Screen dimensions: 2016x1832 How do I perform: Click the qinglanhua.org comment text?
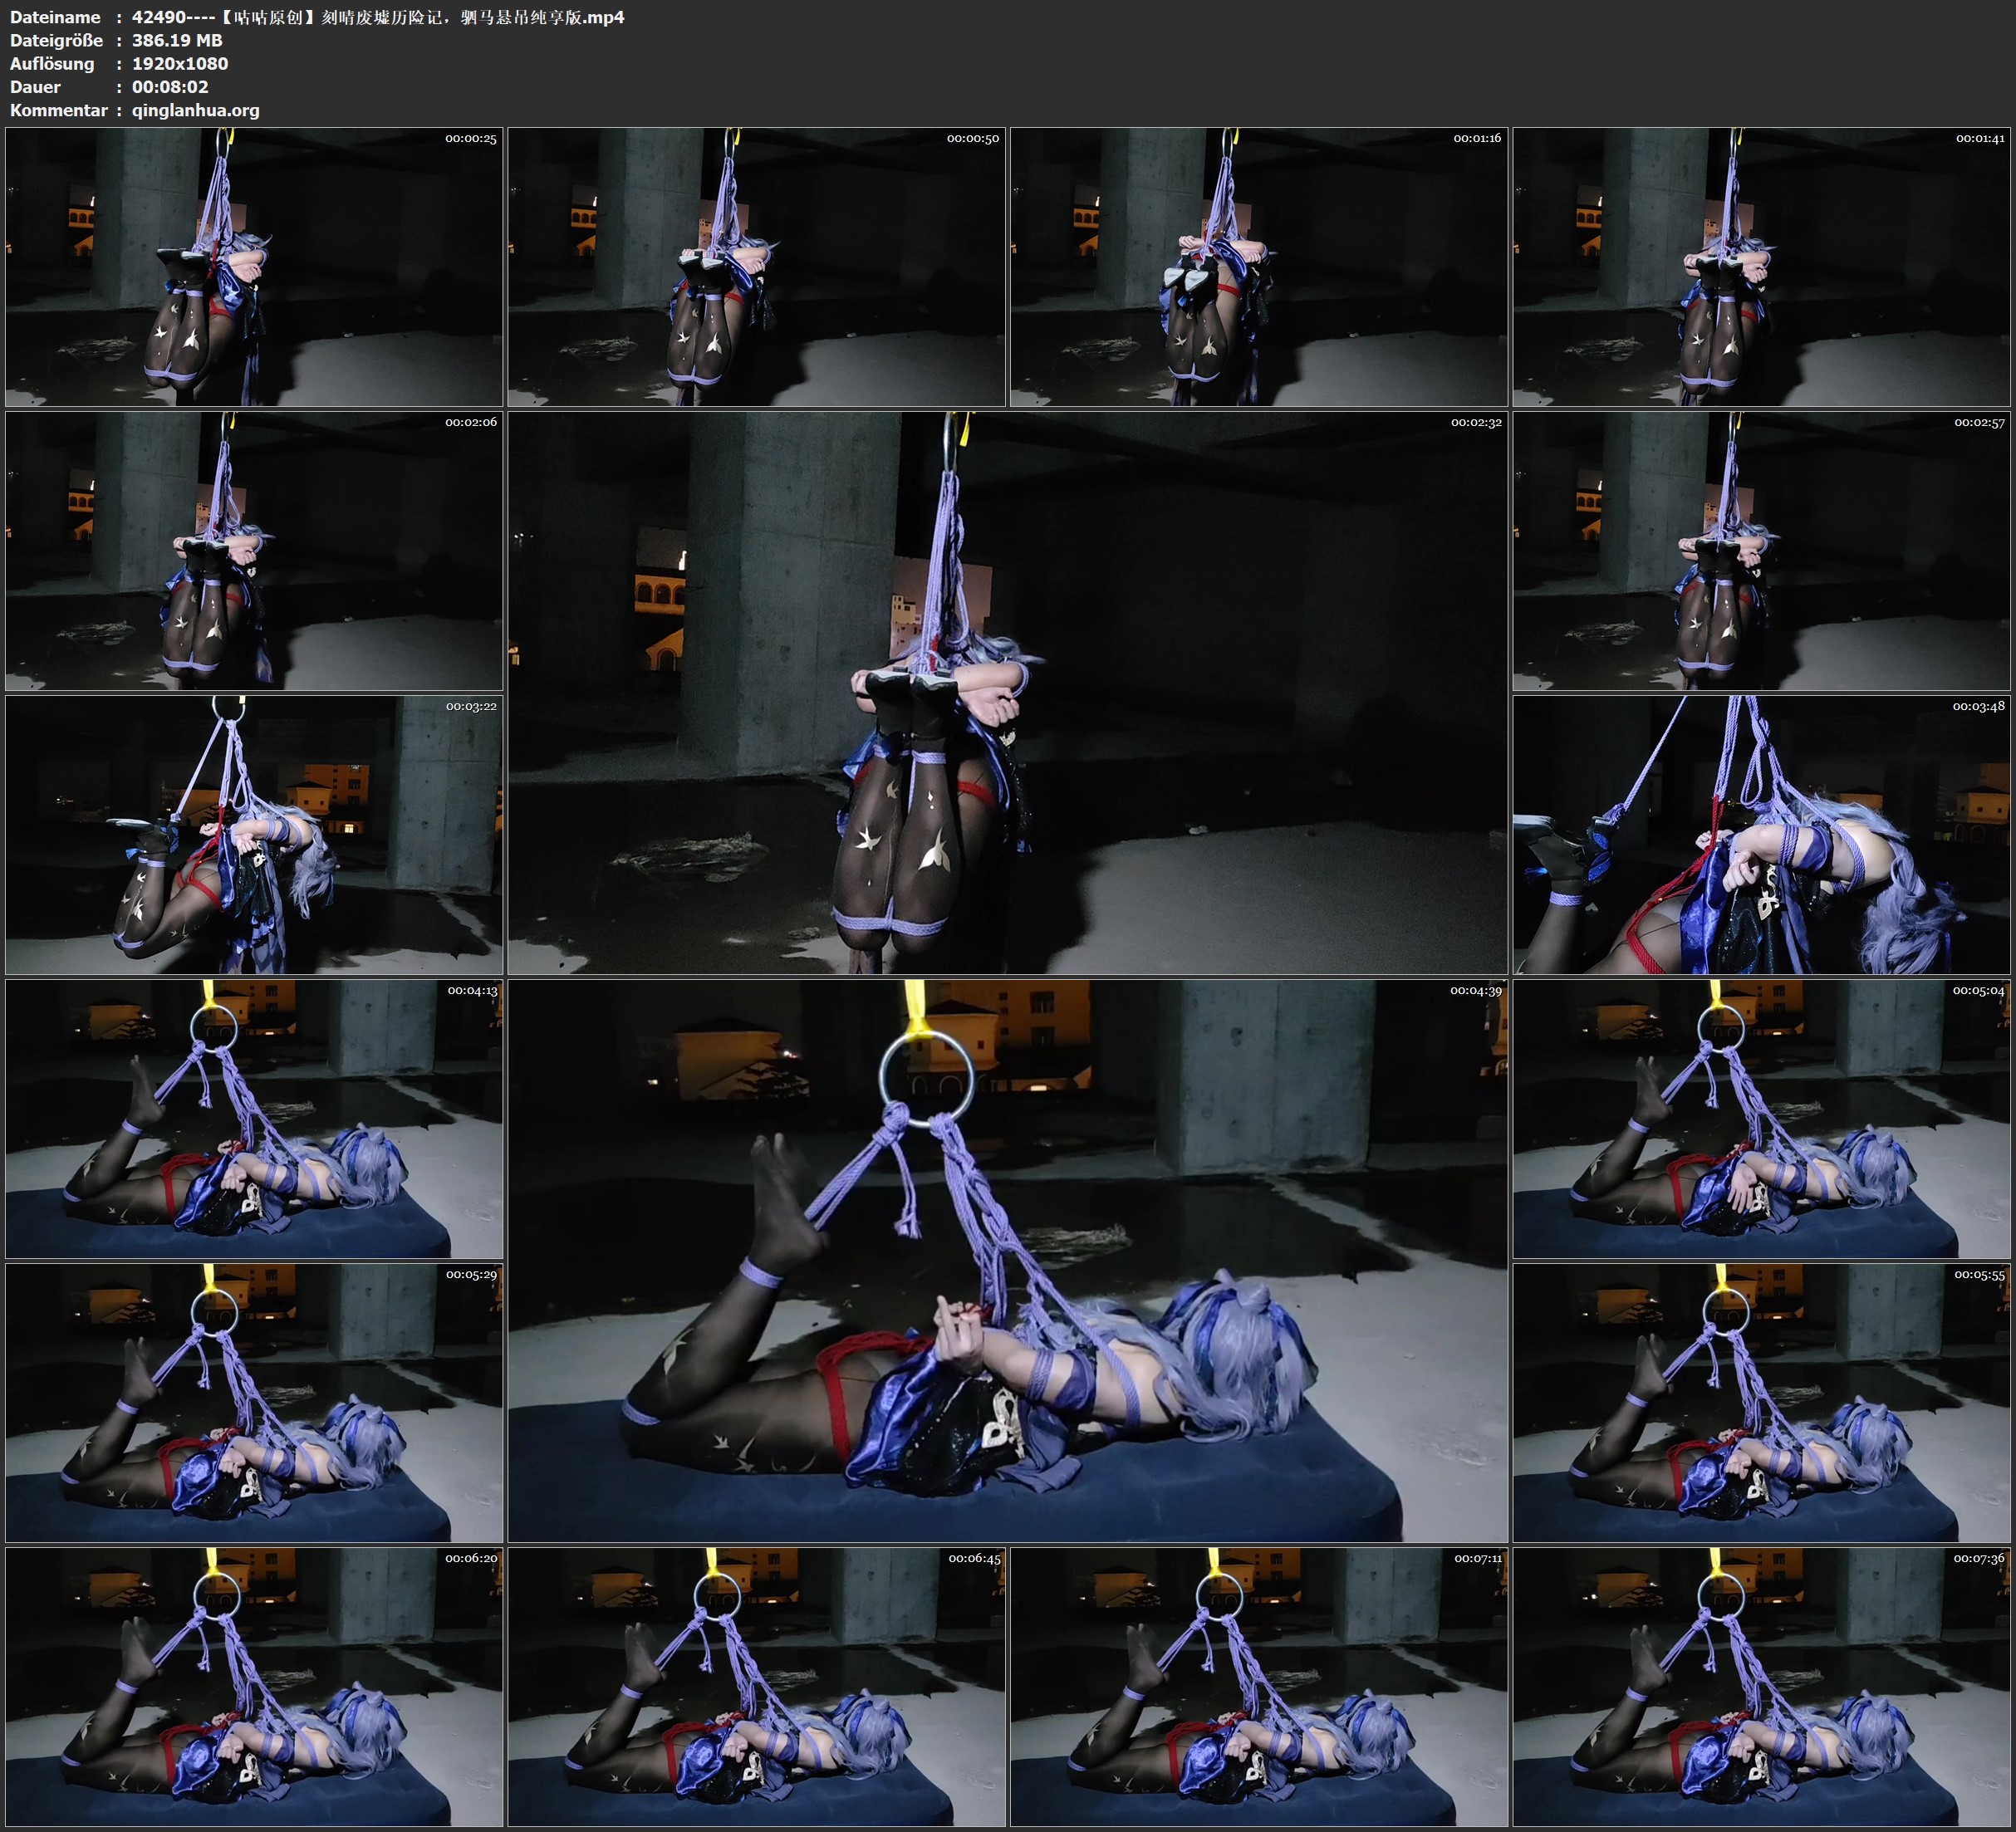195,110
